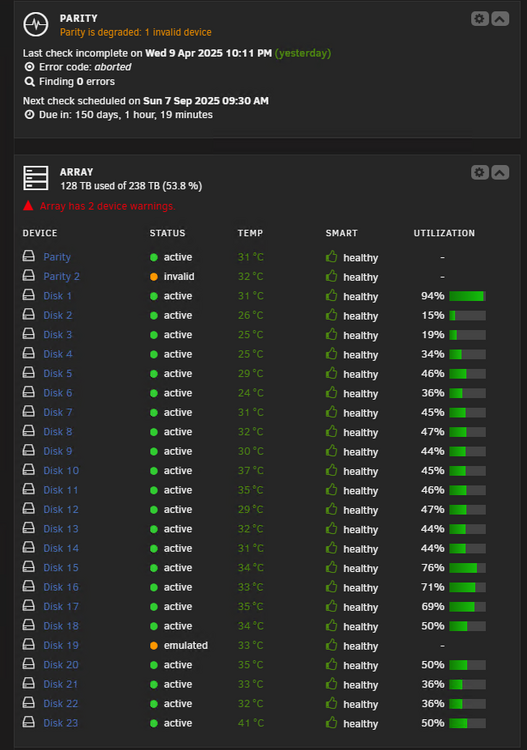The image size is (527, 750).
Task: Collapse the Parity panel with chevron
Action: (x=500, y=19)
